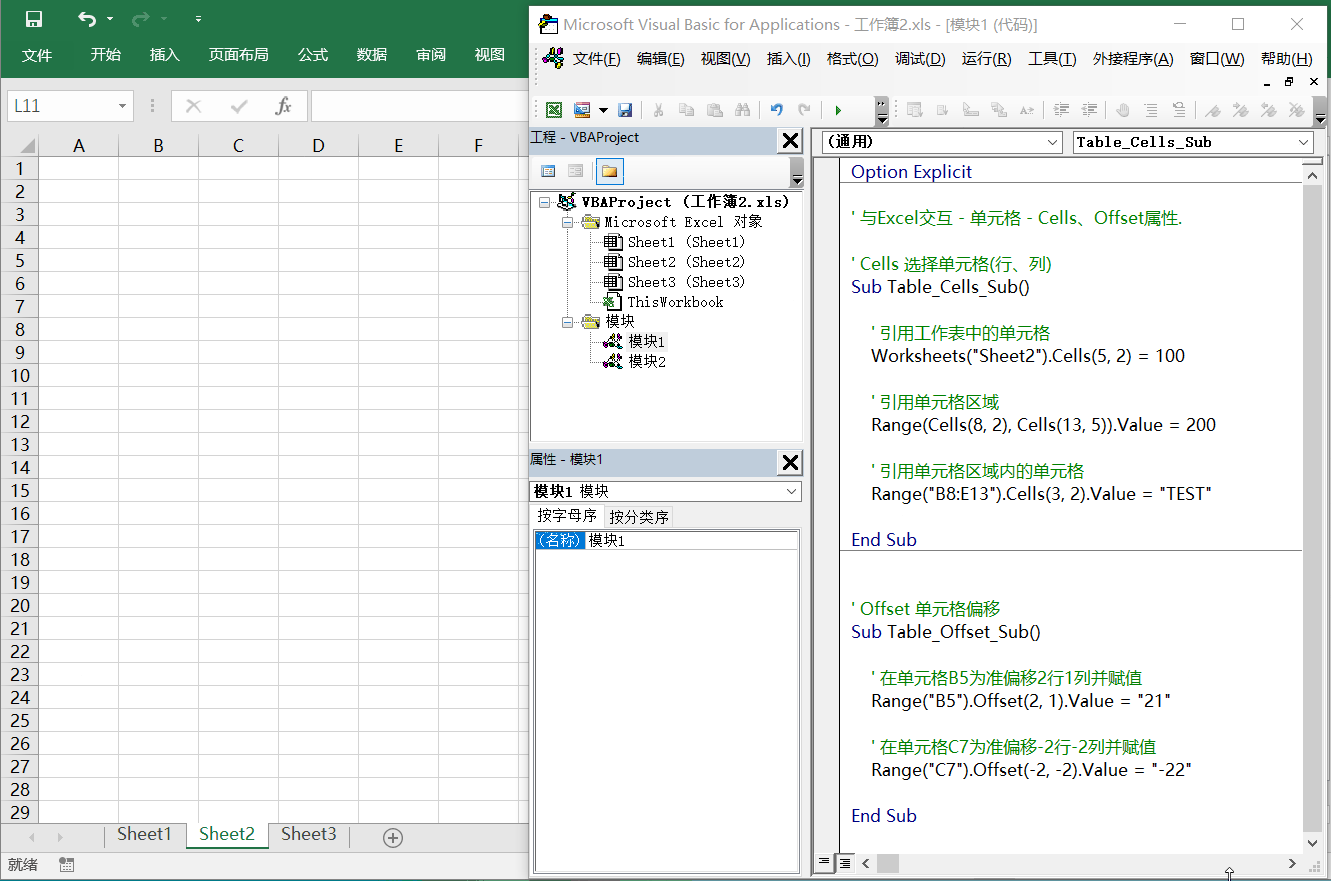Open Excel 页面布局 ribbon tab
This screenshot has width=1331, height=881.
click(238, 55)
